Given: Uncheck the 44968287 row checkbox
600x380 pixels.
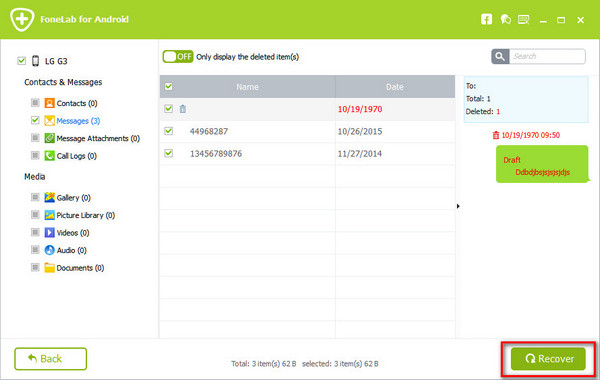Looking at the screenshot, I should pos(168,131).
